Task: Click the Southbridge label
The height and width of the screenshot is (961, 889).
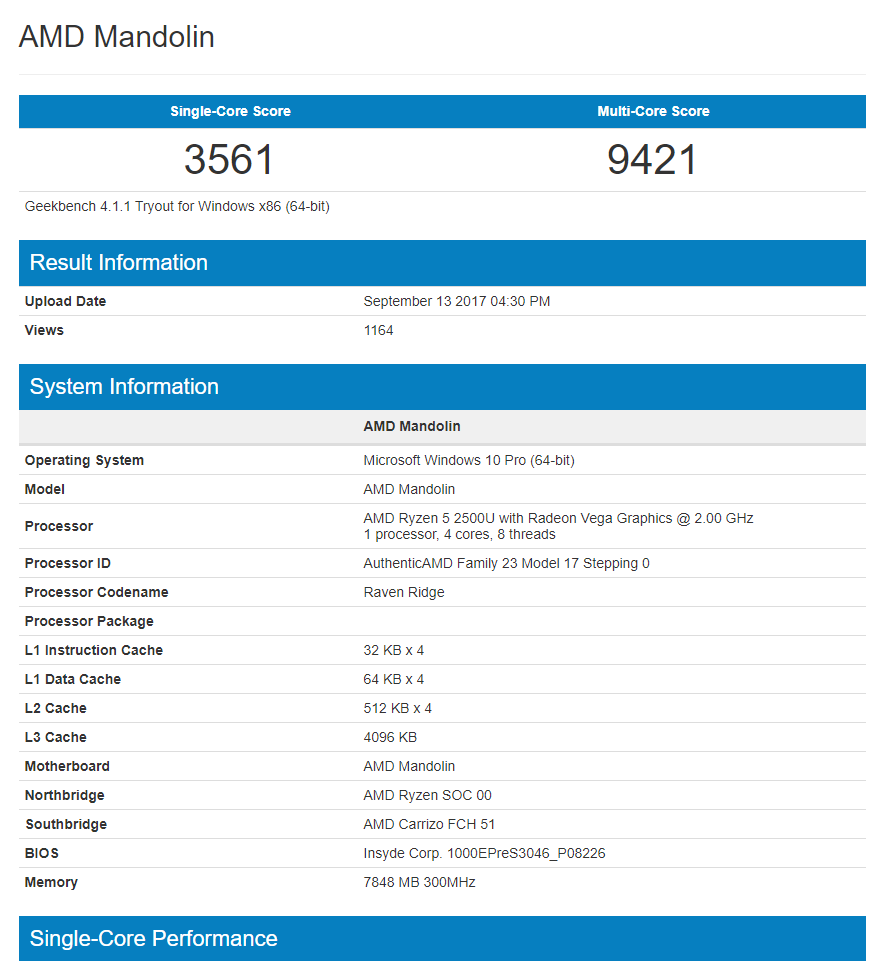Action: point(66,824)
